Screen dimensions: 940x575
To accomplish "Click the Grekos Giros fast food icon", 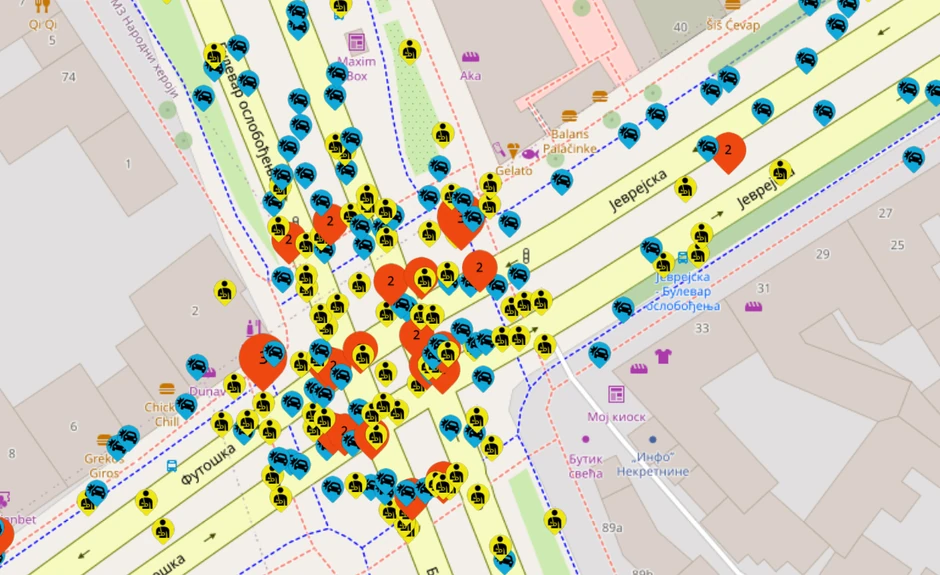I will coord(104,441).
